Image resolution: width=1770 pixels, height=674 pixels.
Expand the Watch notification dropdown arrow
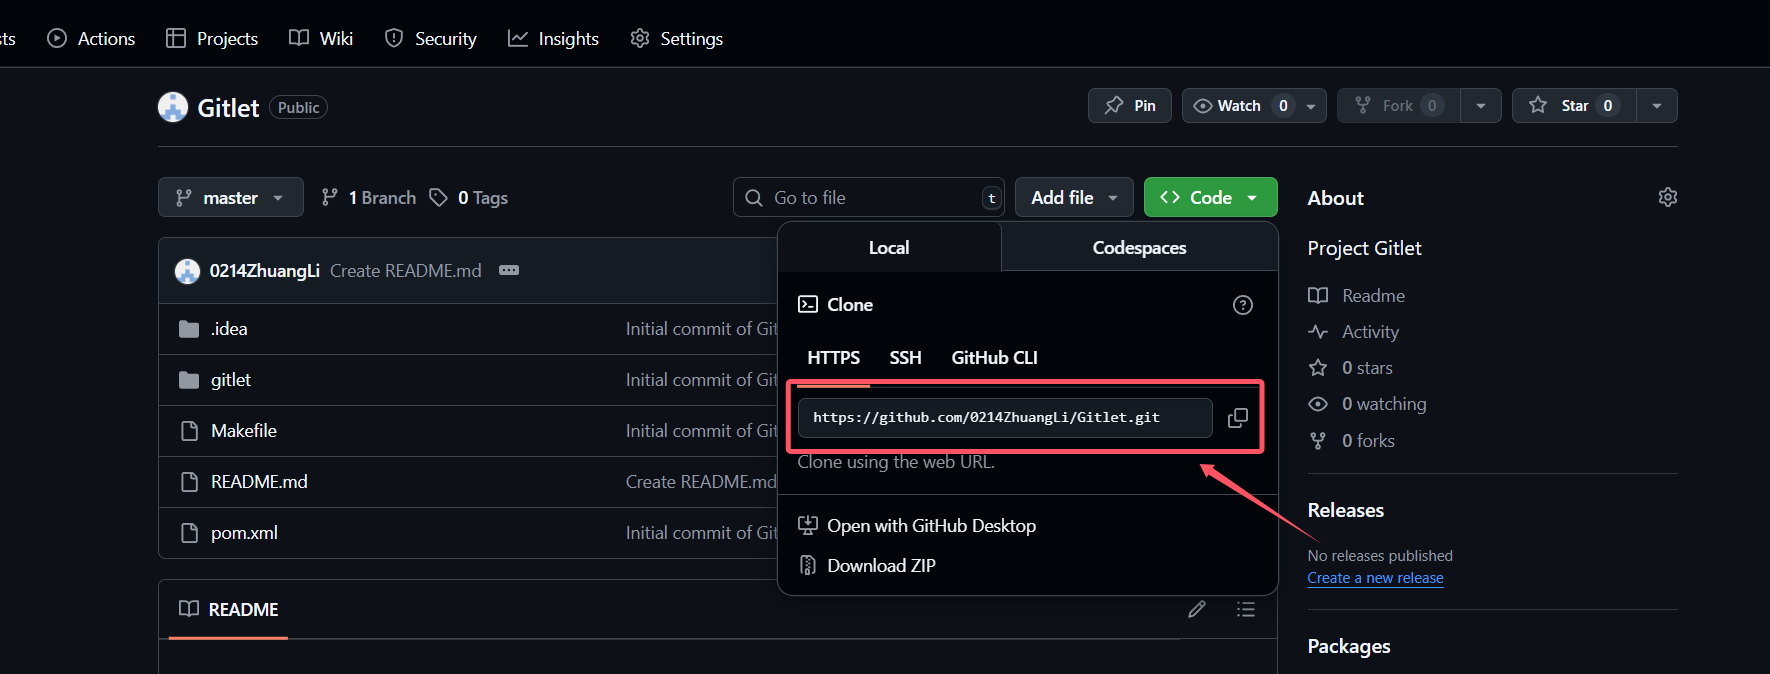(1311, 106)
